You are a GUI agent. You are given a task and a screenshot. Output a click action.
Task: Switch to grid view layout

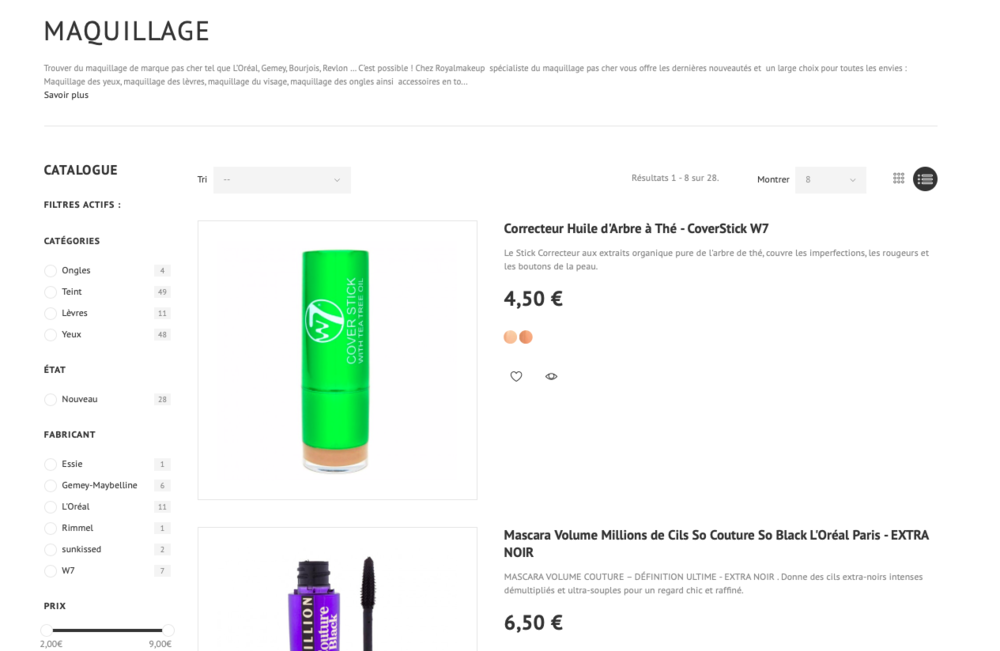(x=898, y=179)
